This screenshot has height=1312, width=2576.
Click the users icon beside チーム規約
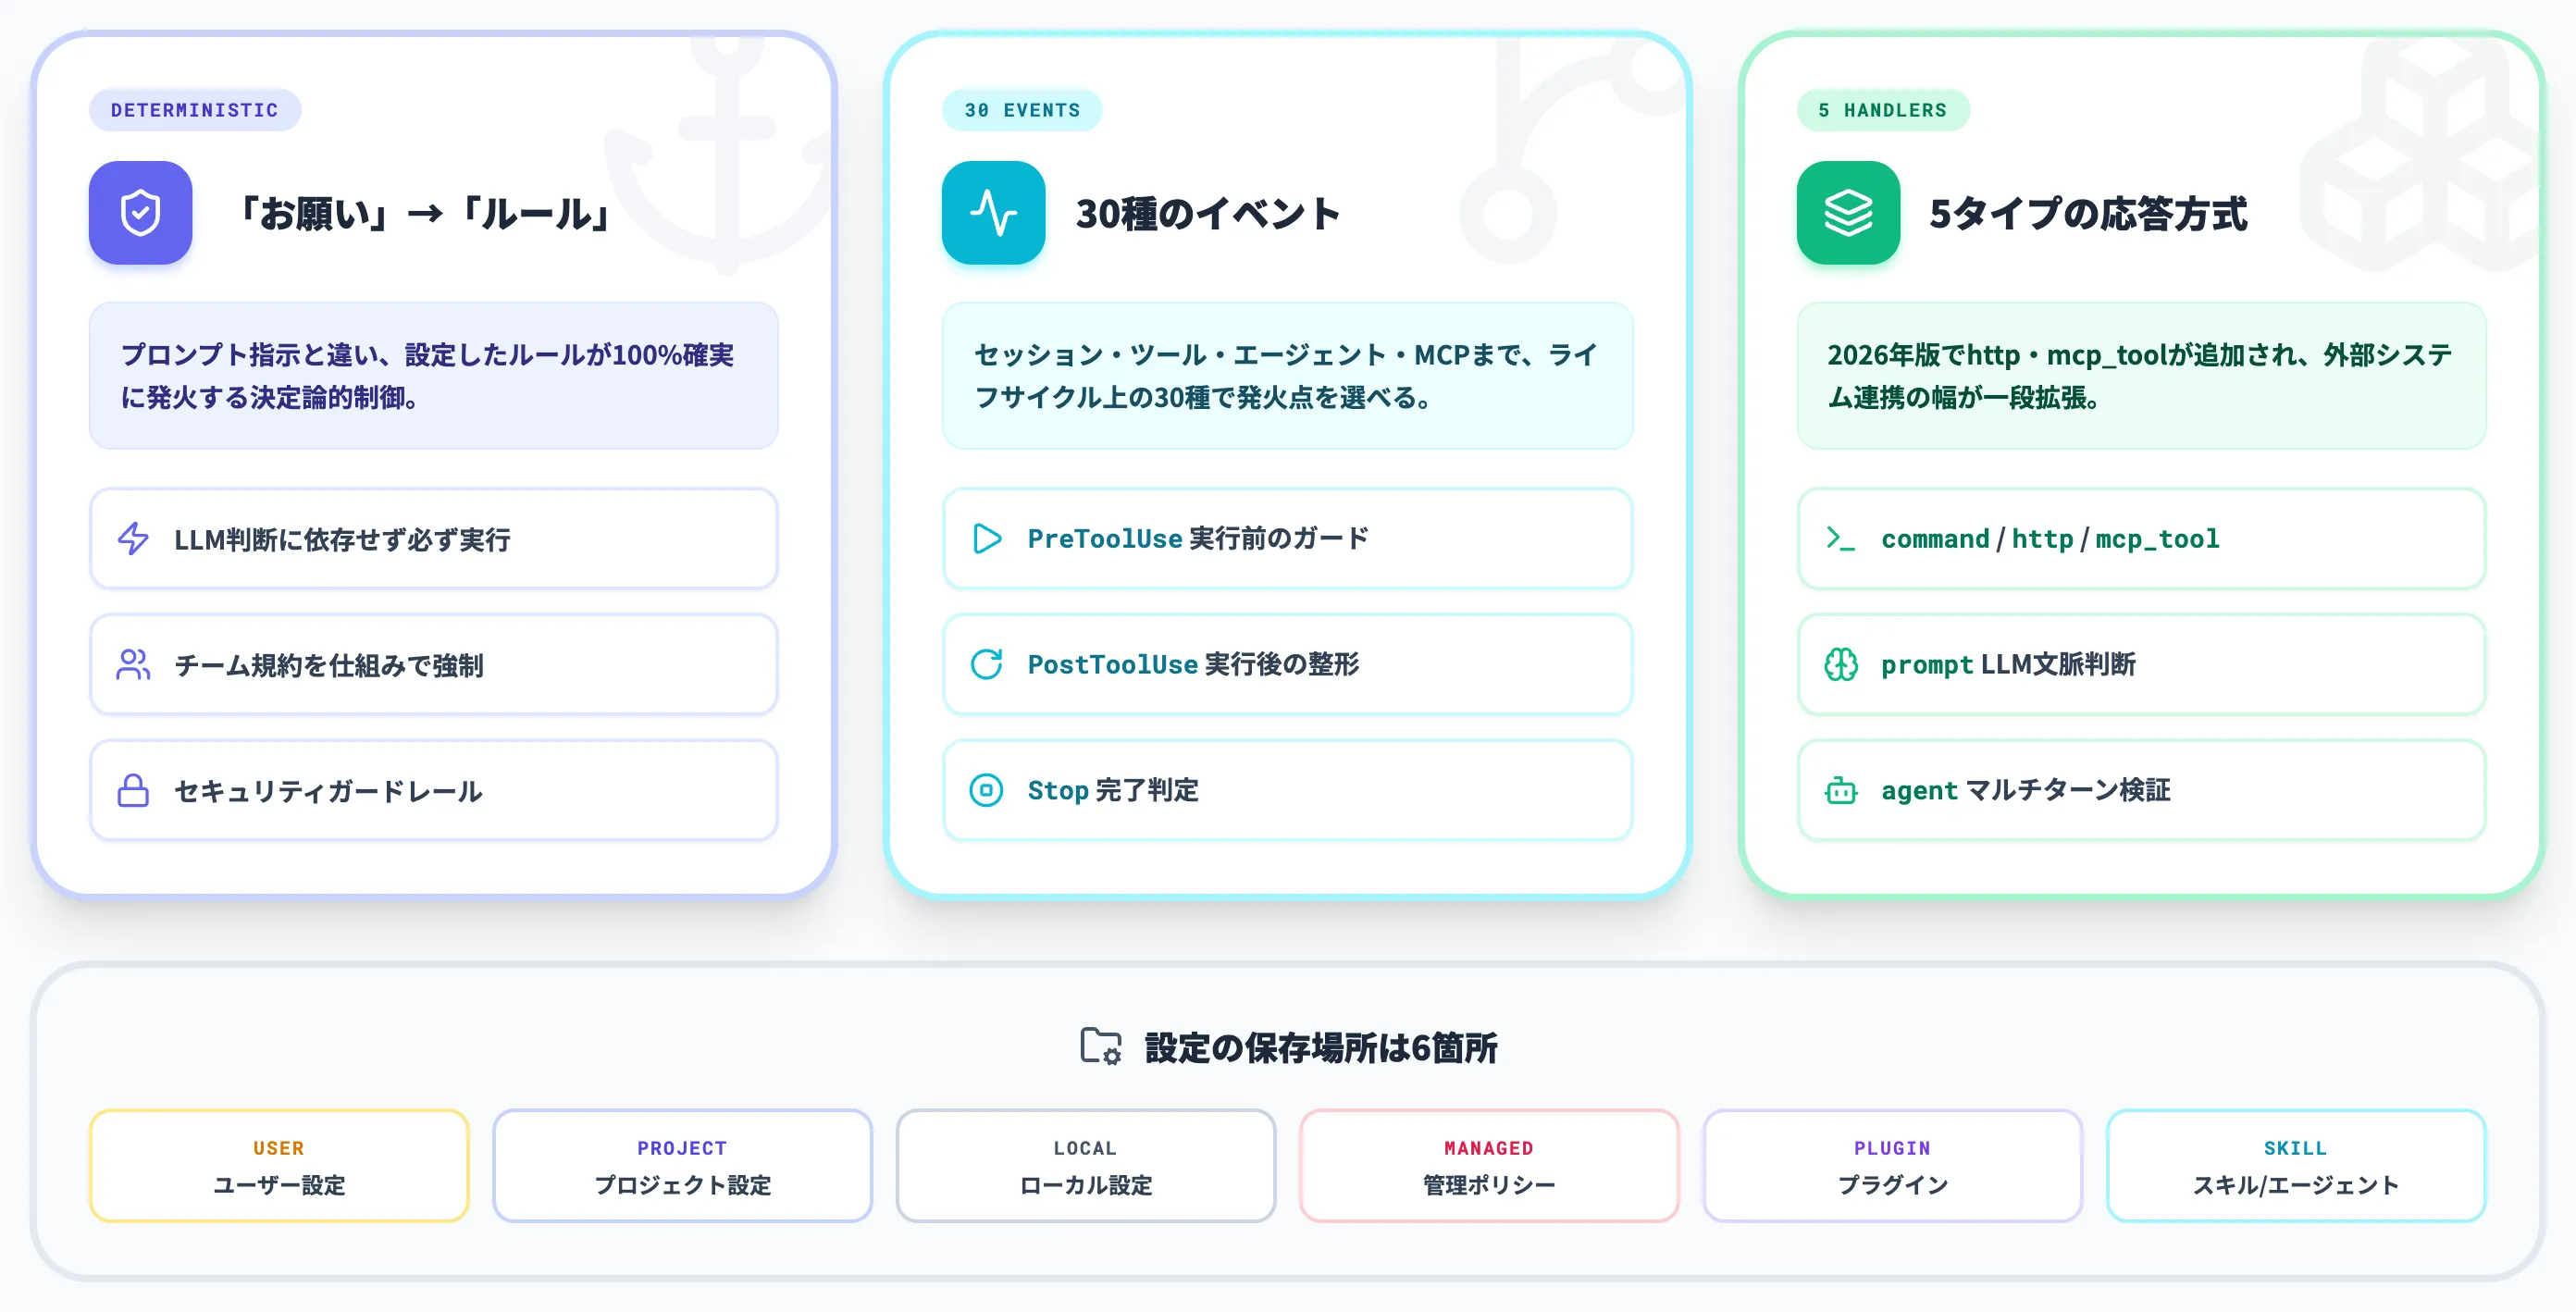click(x=133, y=665)
